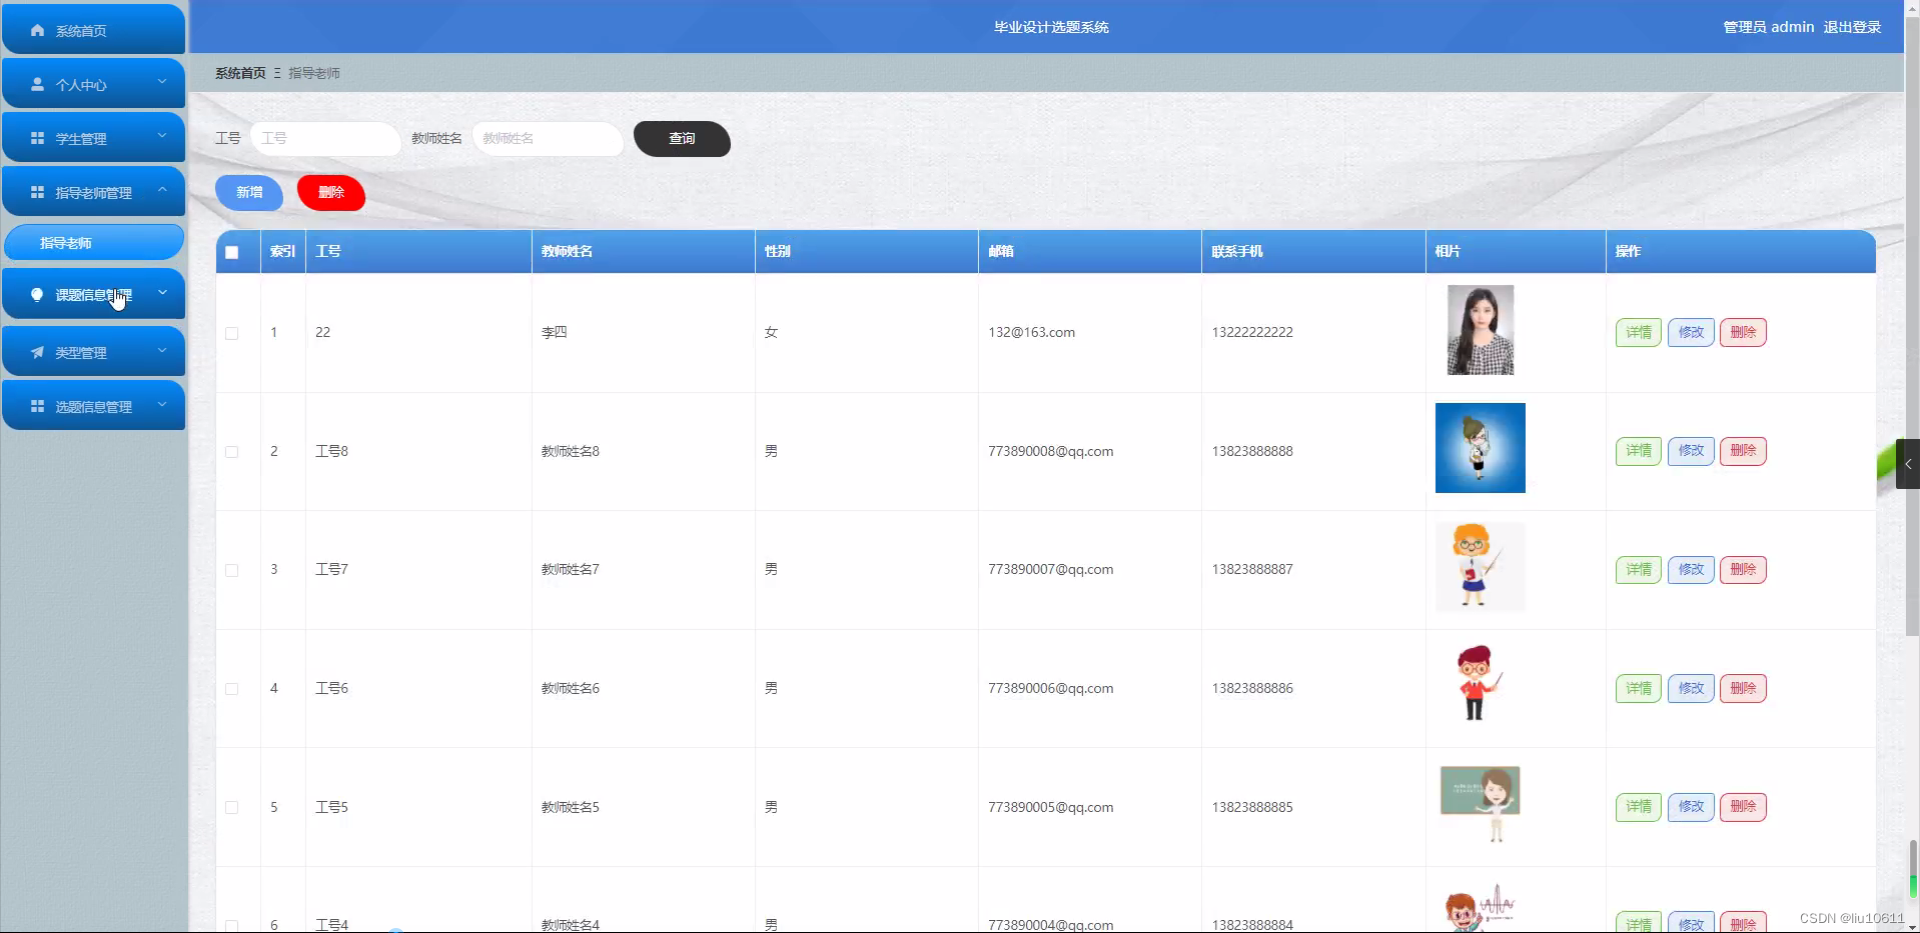The width and height of the screenshot is (1920, 933).
Task: Click 删除 for 教师姓名5
Action: 1743,807
